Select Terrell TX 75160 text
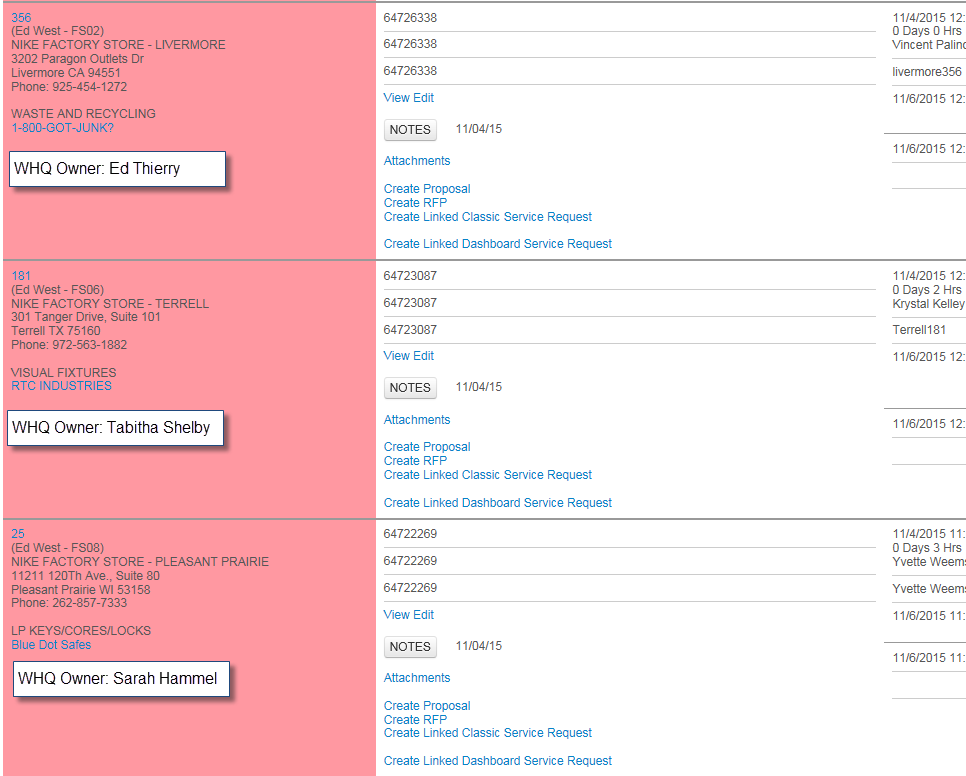This screenshot has height=776, width=966. [x=55, y=331]
